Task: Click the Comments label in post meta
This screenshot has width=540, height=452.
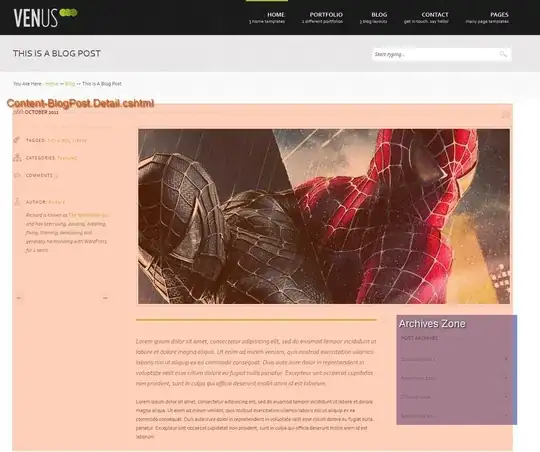Action: [x=39, y=175]
